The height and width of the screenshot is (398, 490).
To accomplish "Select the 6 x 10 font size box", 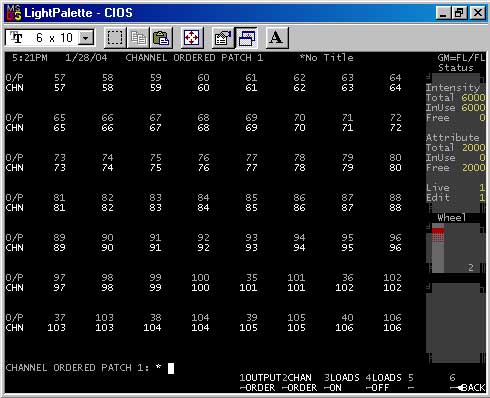I will click(50, 38).
